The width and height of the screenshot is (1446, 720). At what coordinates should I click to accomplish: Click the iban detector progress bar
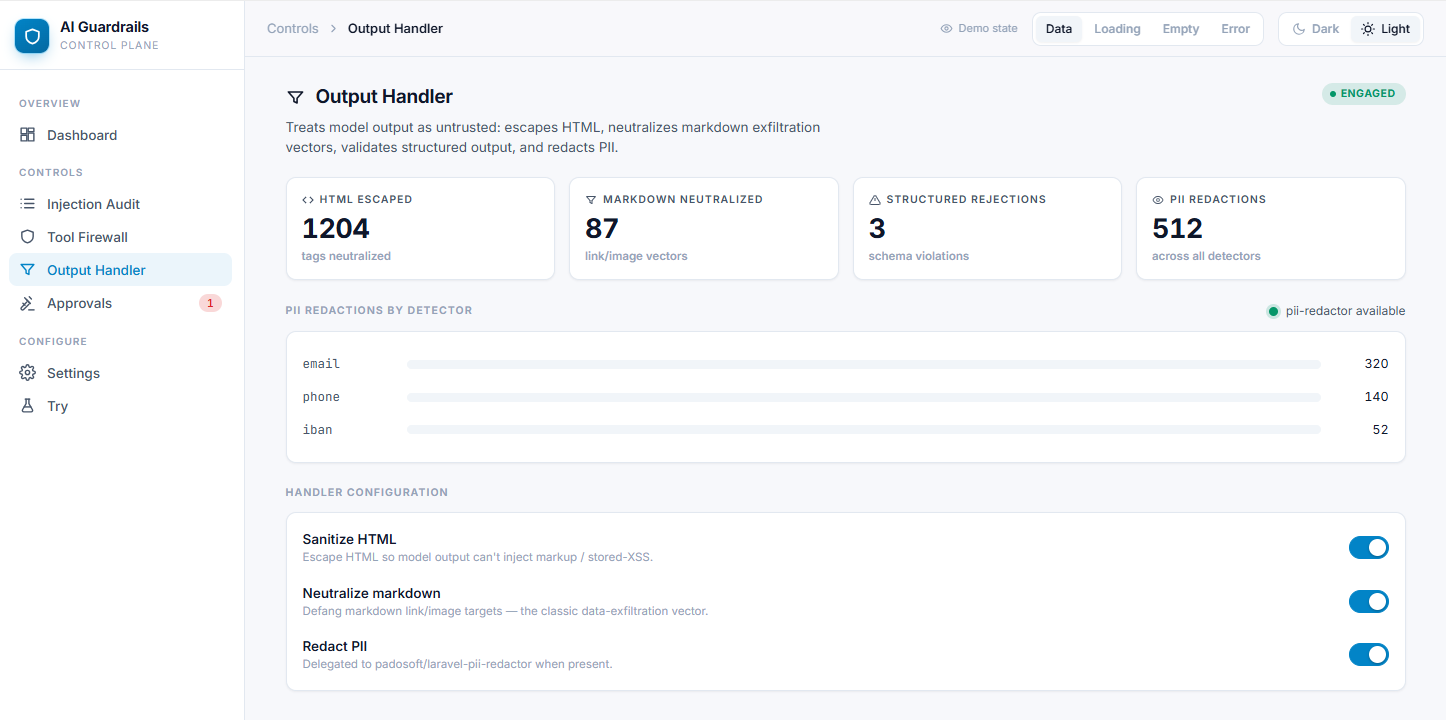click(864, 430)
